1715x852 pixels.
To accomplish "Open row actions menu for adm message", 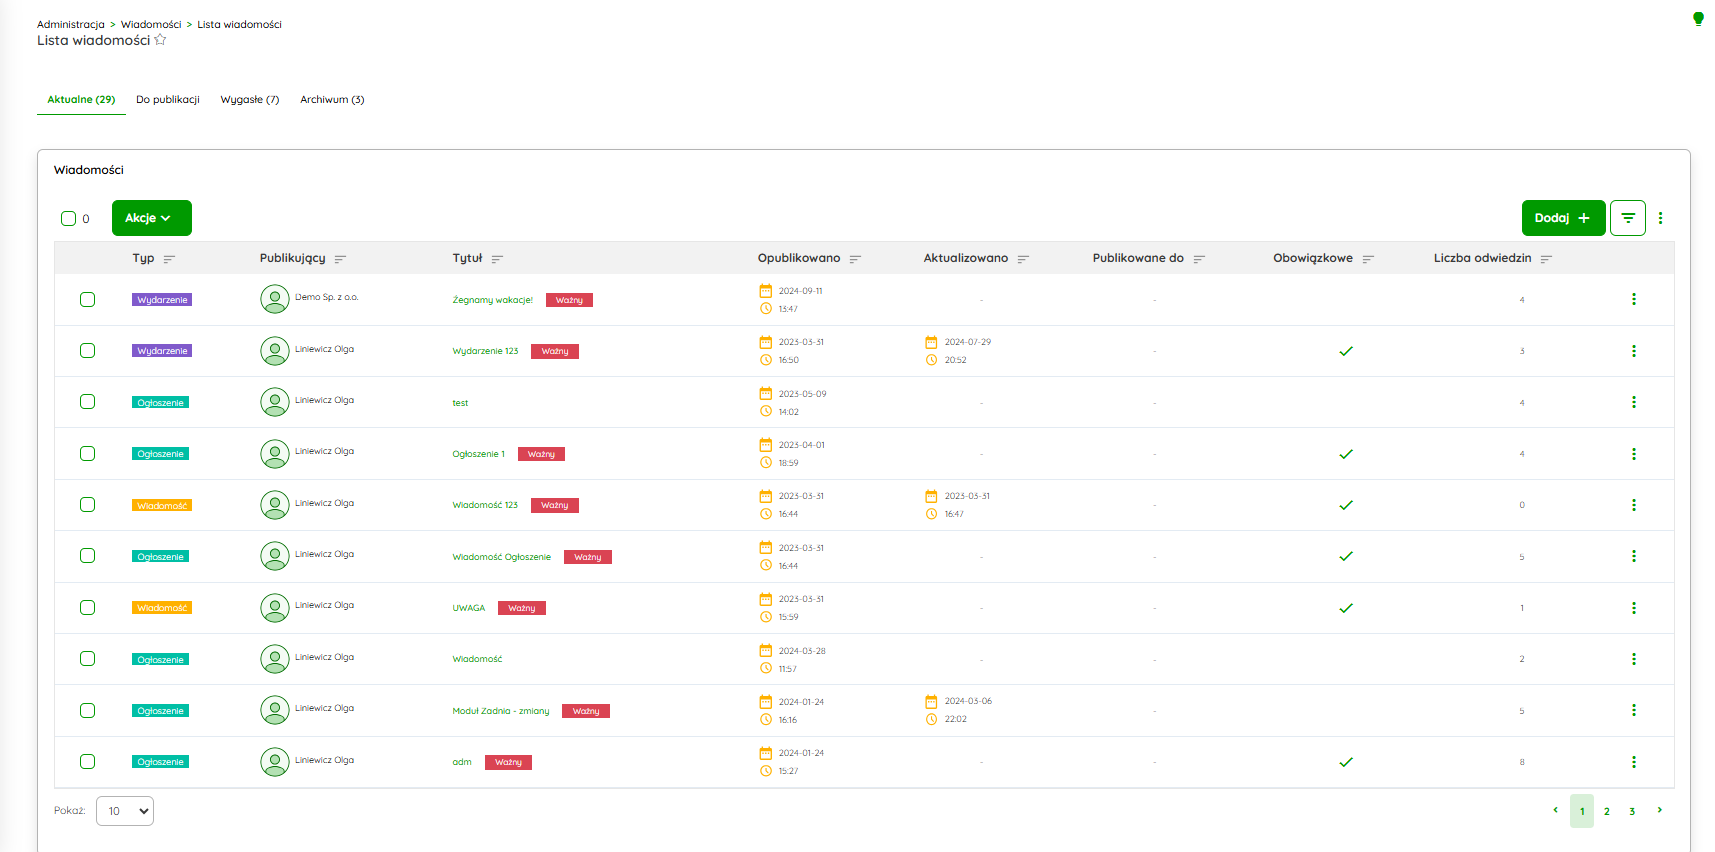I will click(x=1633, y=762).
